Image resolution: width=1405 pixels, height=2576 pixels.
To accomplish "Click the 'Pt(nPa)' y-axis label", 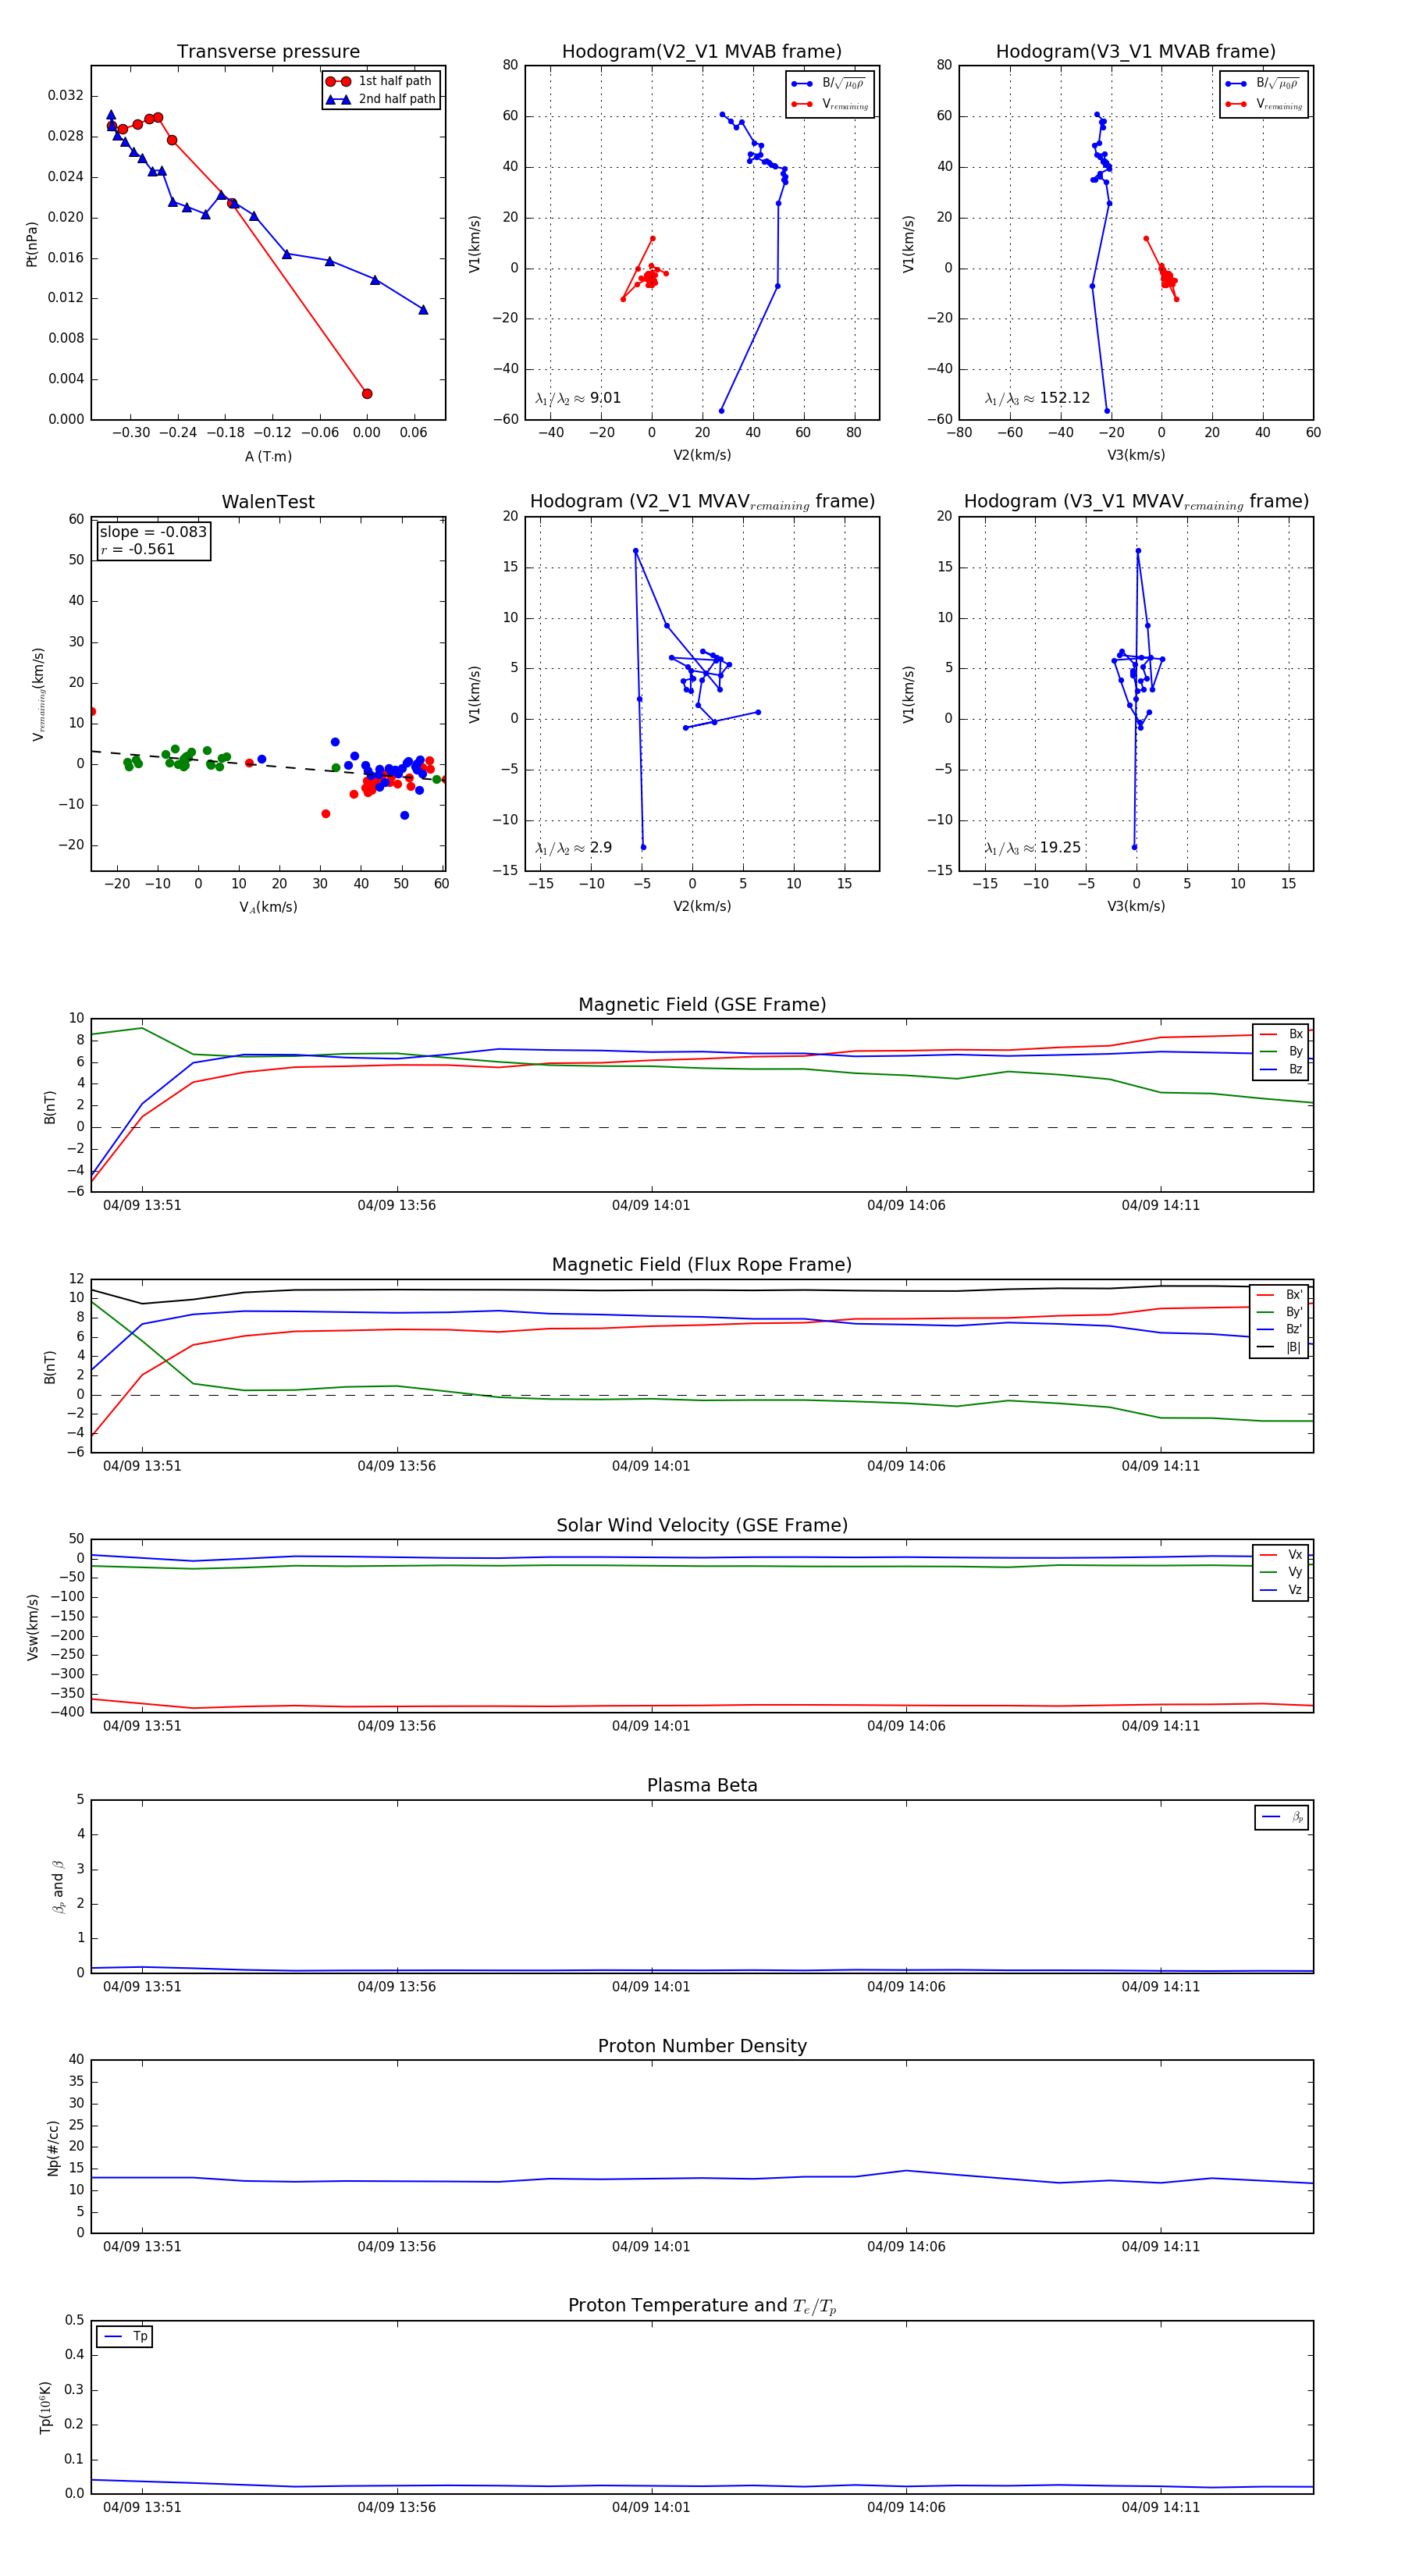I will tap(31, 243).
